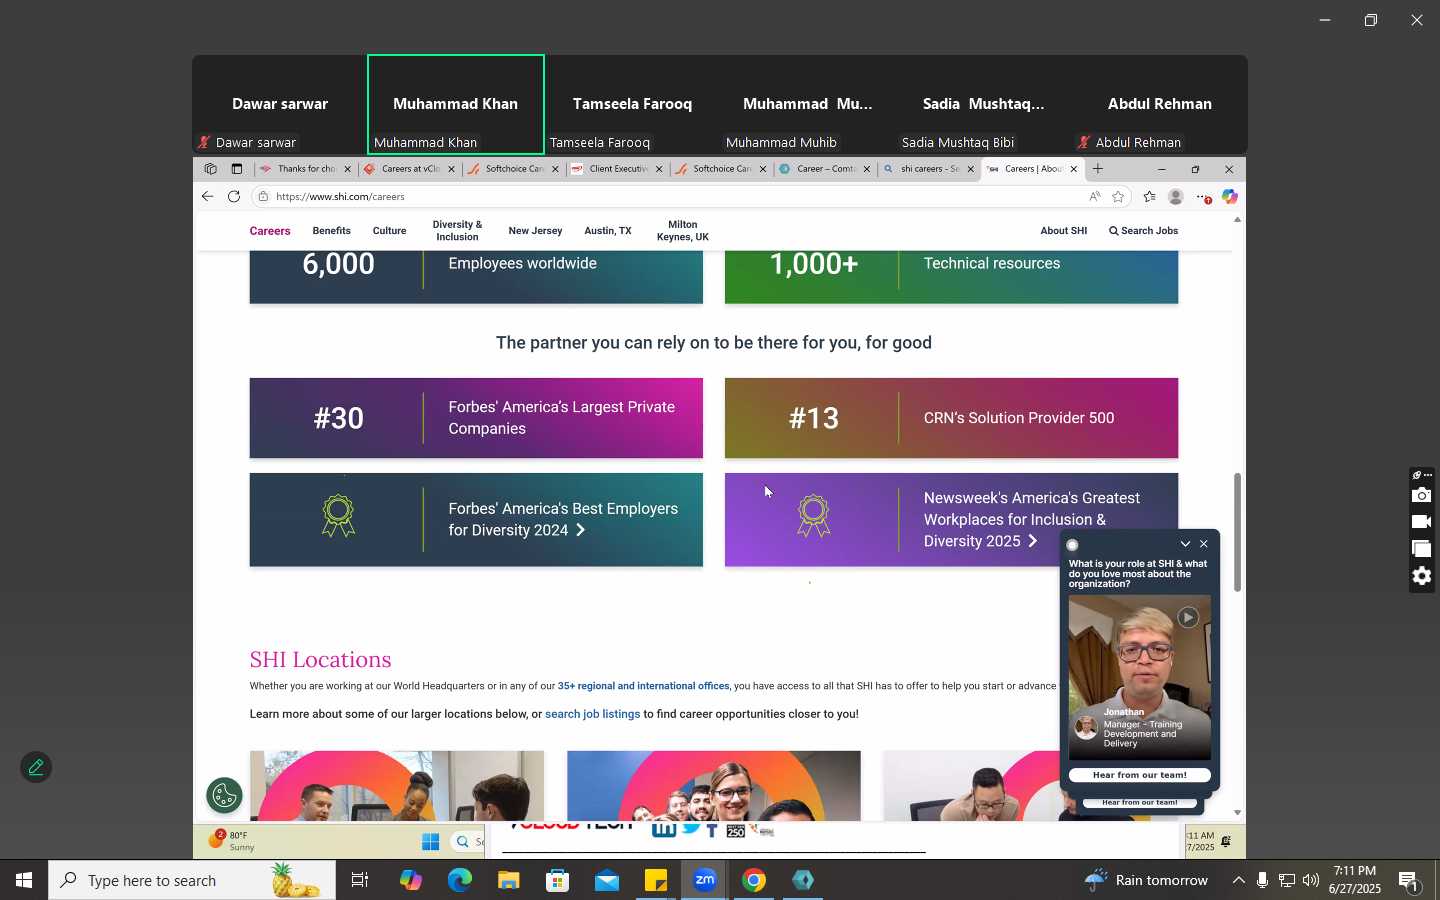The width and height of the screenshot is (1440, 900).
Task: Reload the shared SHI careers page
Action: (234, 196)
